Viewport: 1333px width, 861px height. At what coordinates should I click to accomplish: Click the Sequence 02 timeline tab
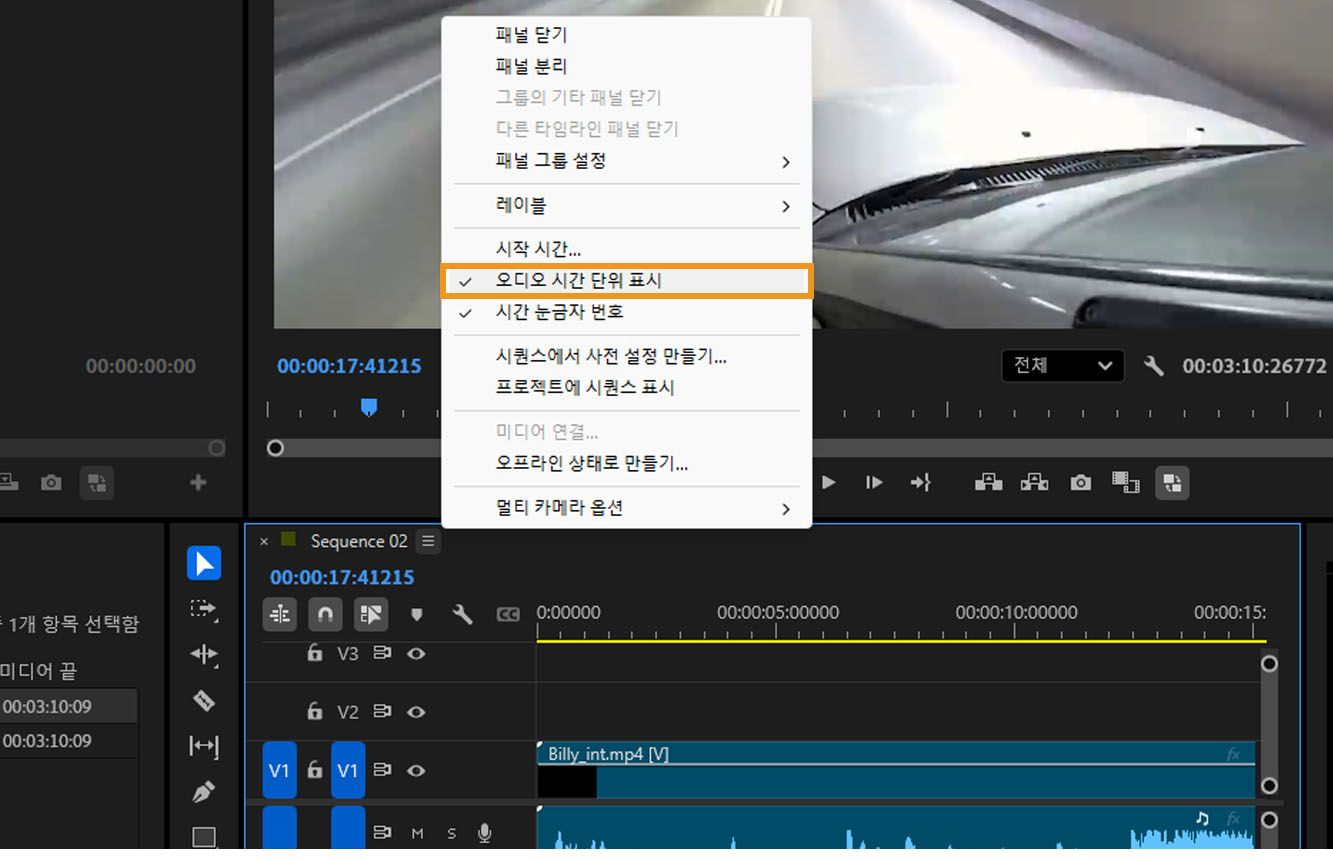(x=358, y=541)
